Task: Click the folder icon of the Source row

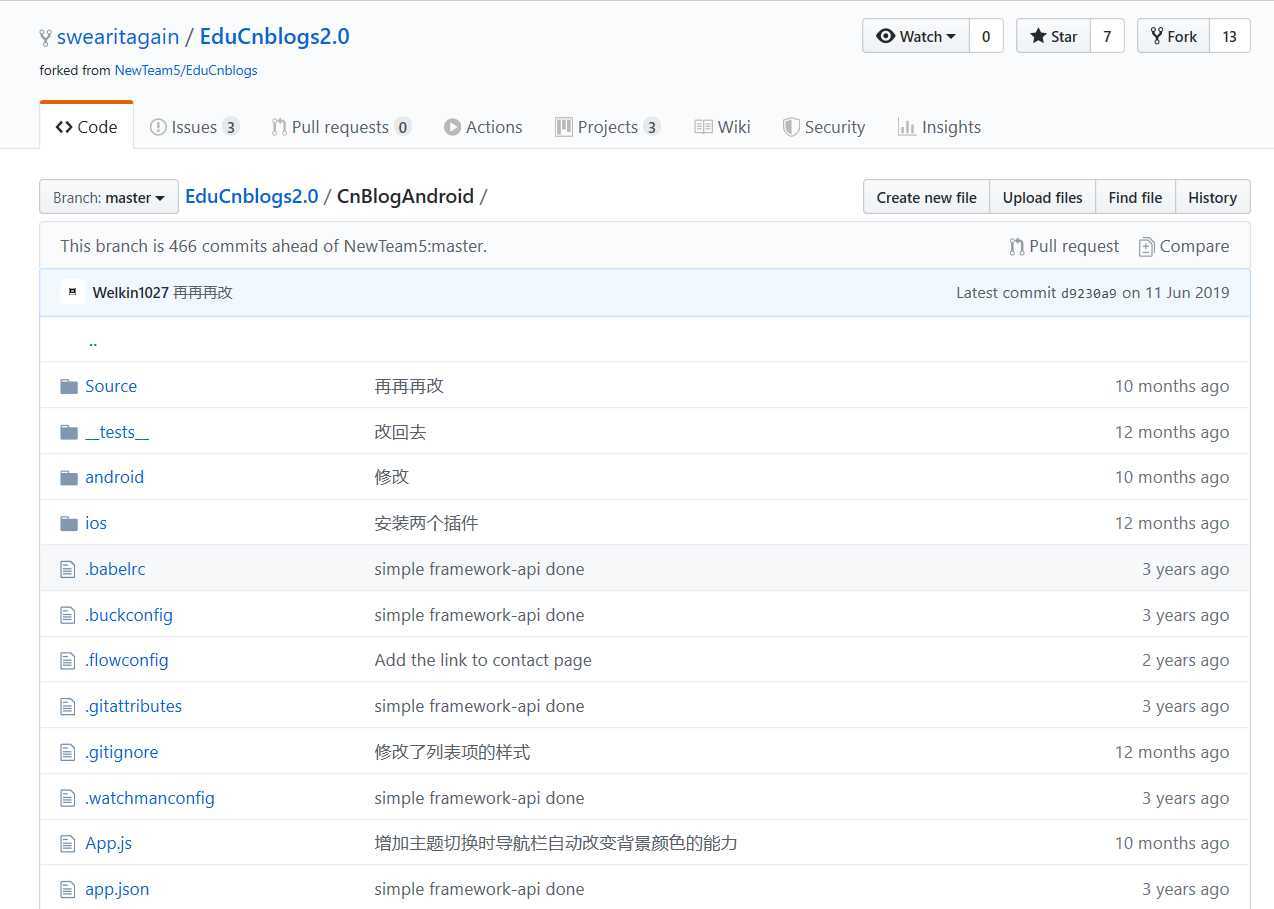Action: 69,386
